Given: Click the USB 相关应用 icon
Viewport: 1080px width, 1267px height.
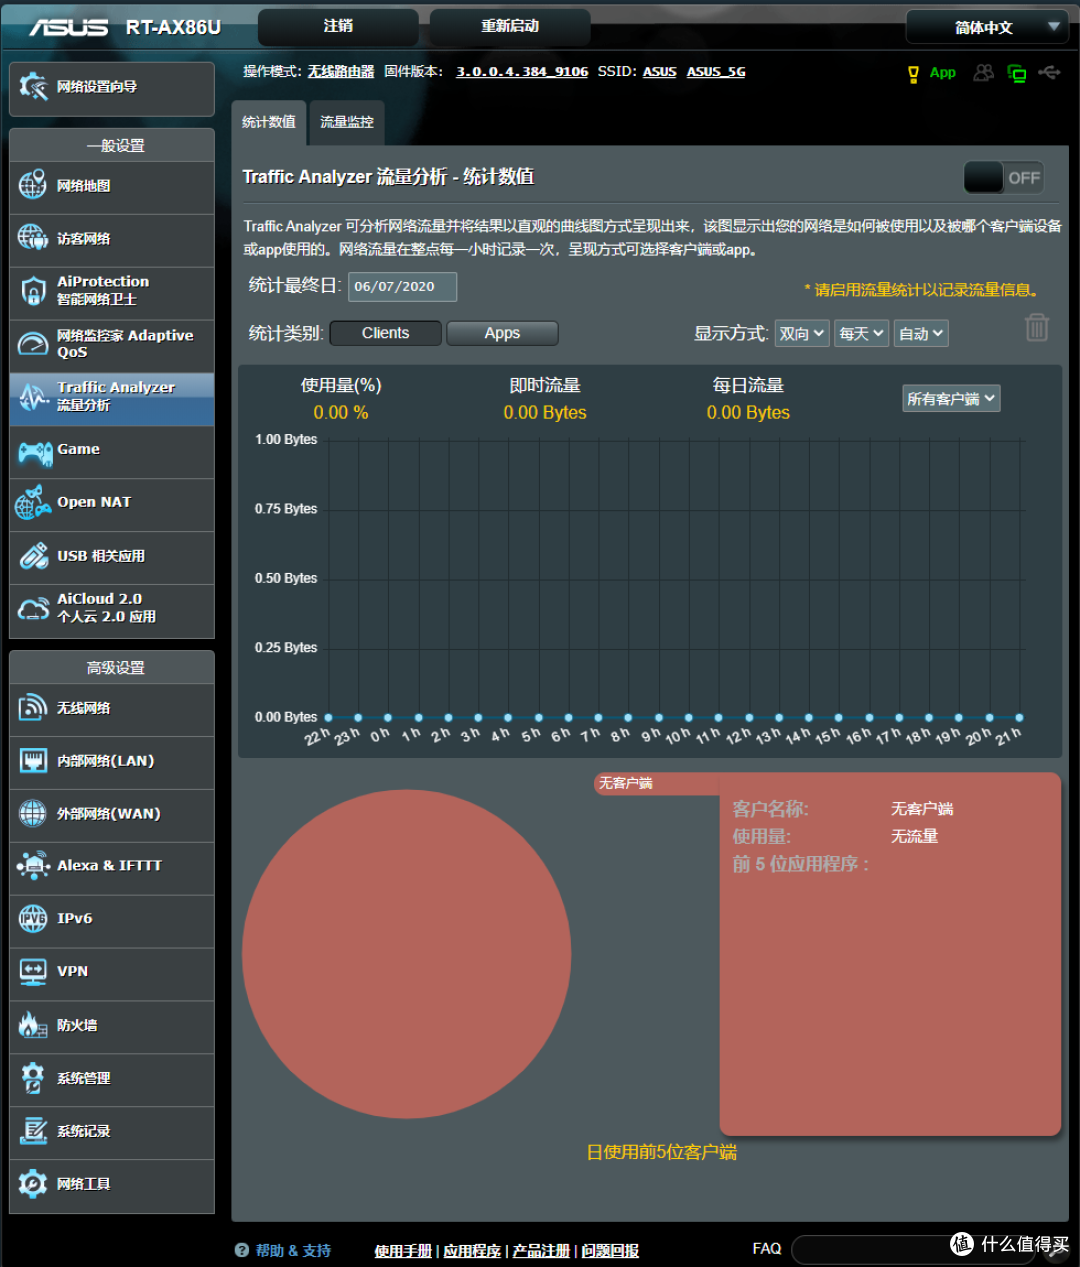Looking at the screenshot, I should tap(33, 556).
